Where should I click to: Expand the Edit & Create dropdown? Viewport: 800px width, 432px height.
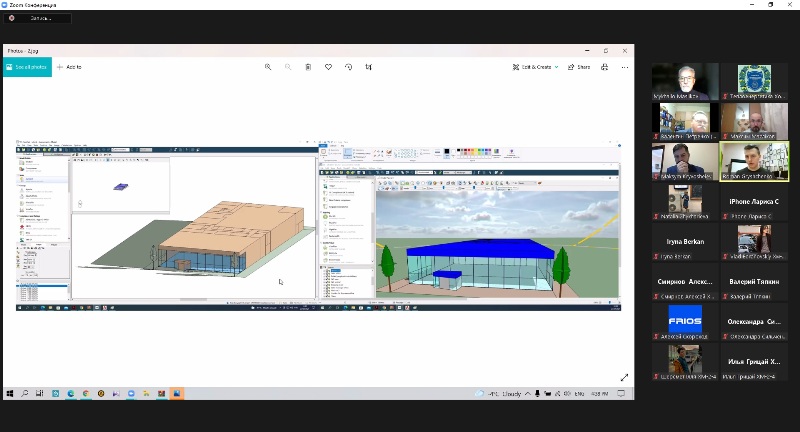click(x=535, y=67)
